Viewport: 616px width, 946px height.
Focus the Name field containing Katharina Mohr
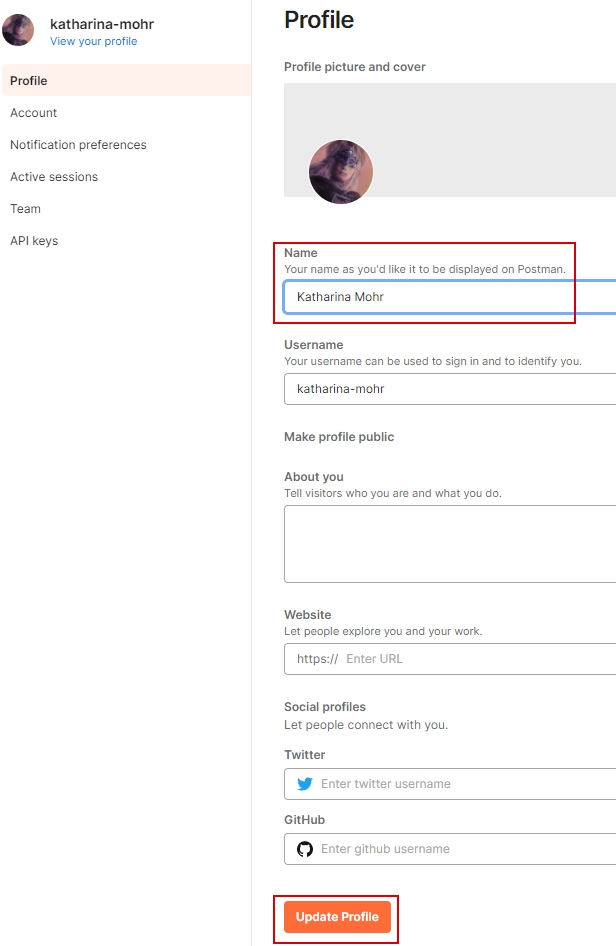click(450, 297)
